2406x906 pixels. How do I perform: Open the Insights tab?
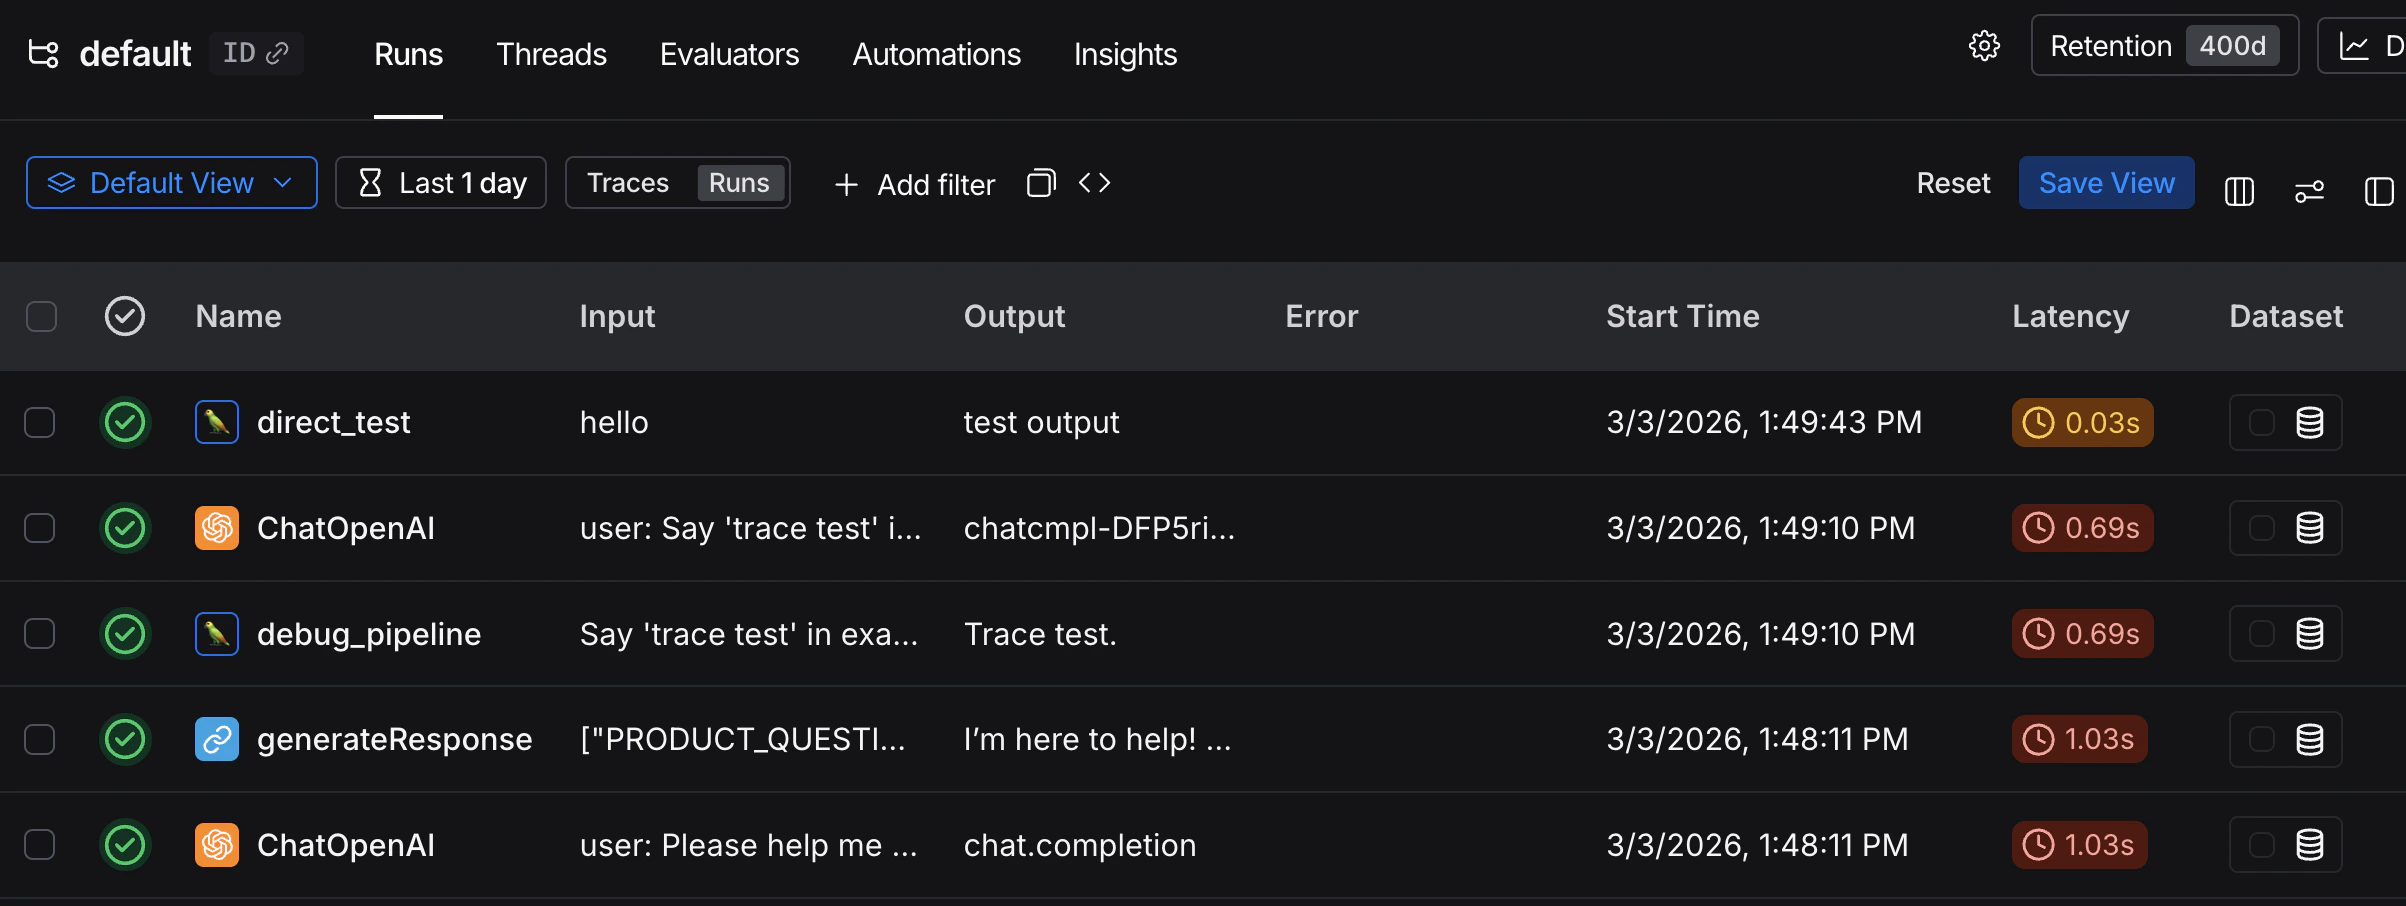pyautogui.click(x=1125, y=55)
